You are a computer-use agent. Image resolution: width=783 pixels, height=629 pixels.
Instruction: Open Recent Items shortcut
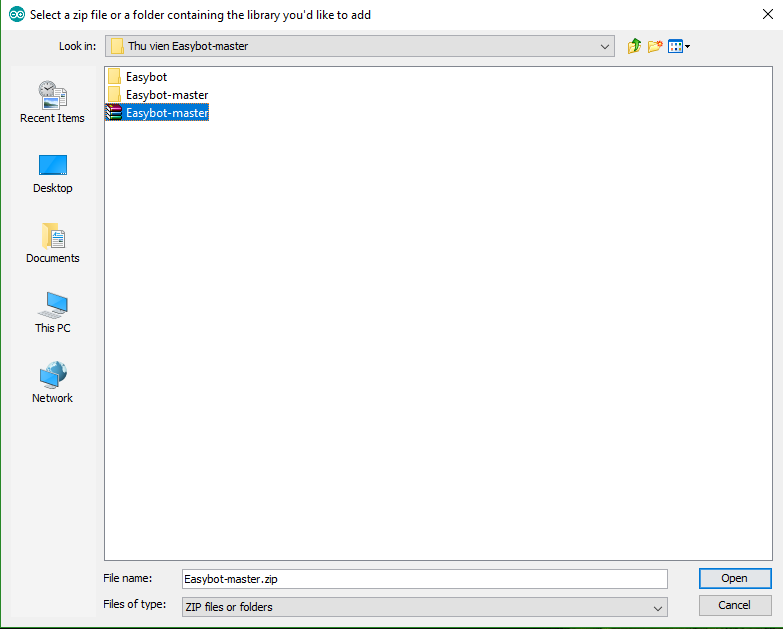coord(52,102)
